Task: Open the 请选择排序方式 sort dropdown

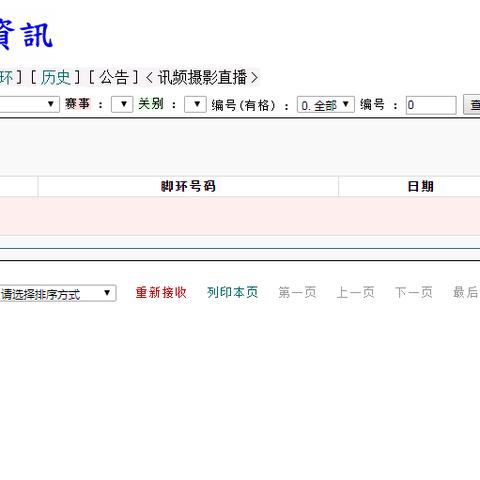Action: point(57,293)
